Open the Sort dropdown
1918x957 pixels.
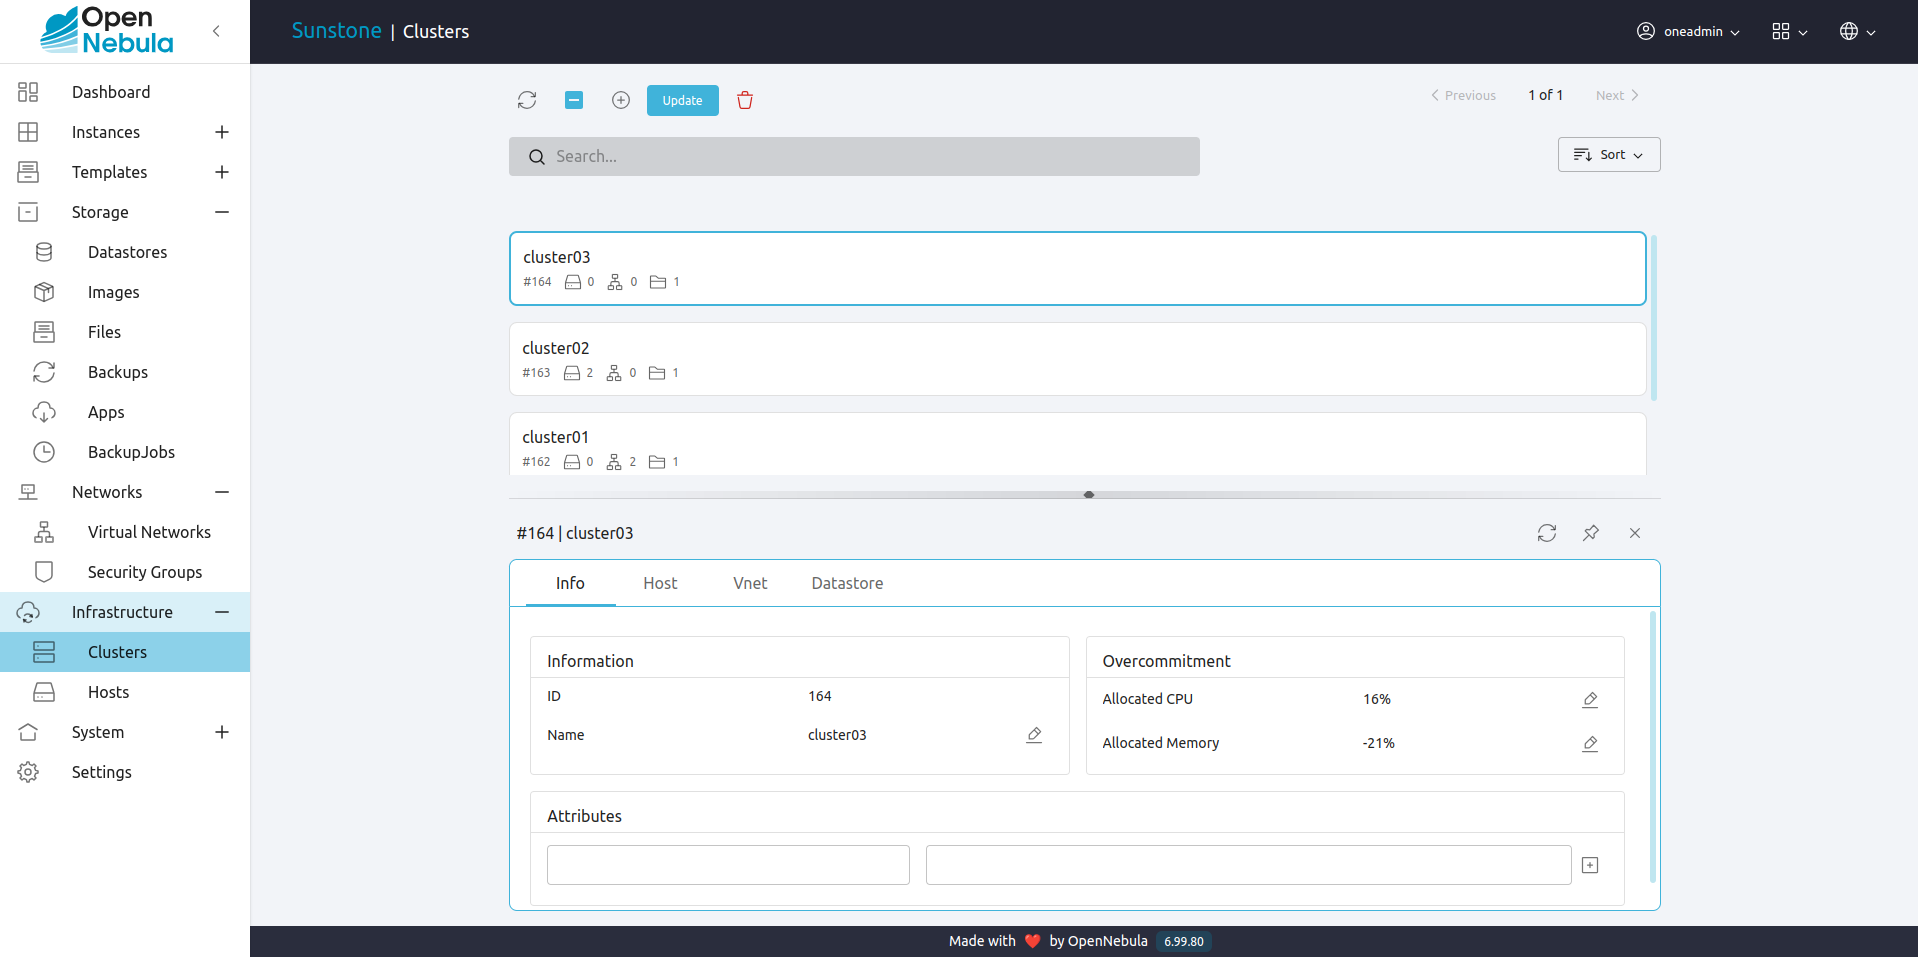(1609, 155)
